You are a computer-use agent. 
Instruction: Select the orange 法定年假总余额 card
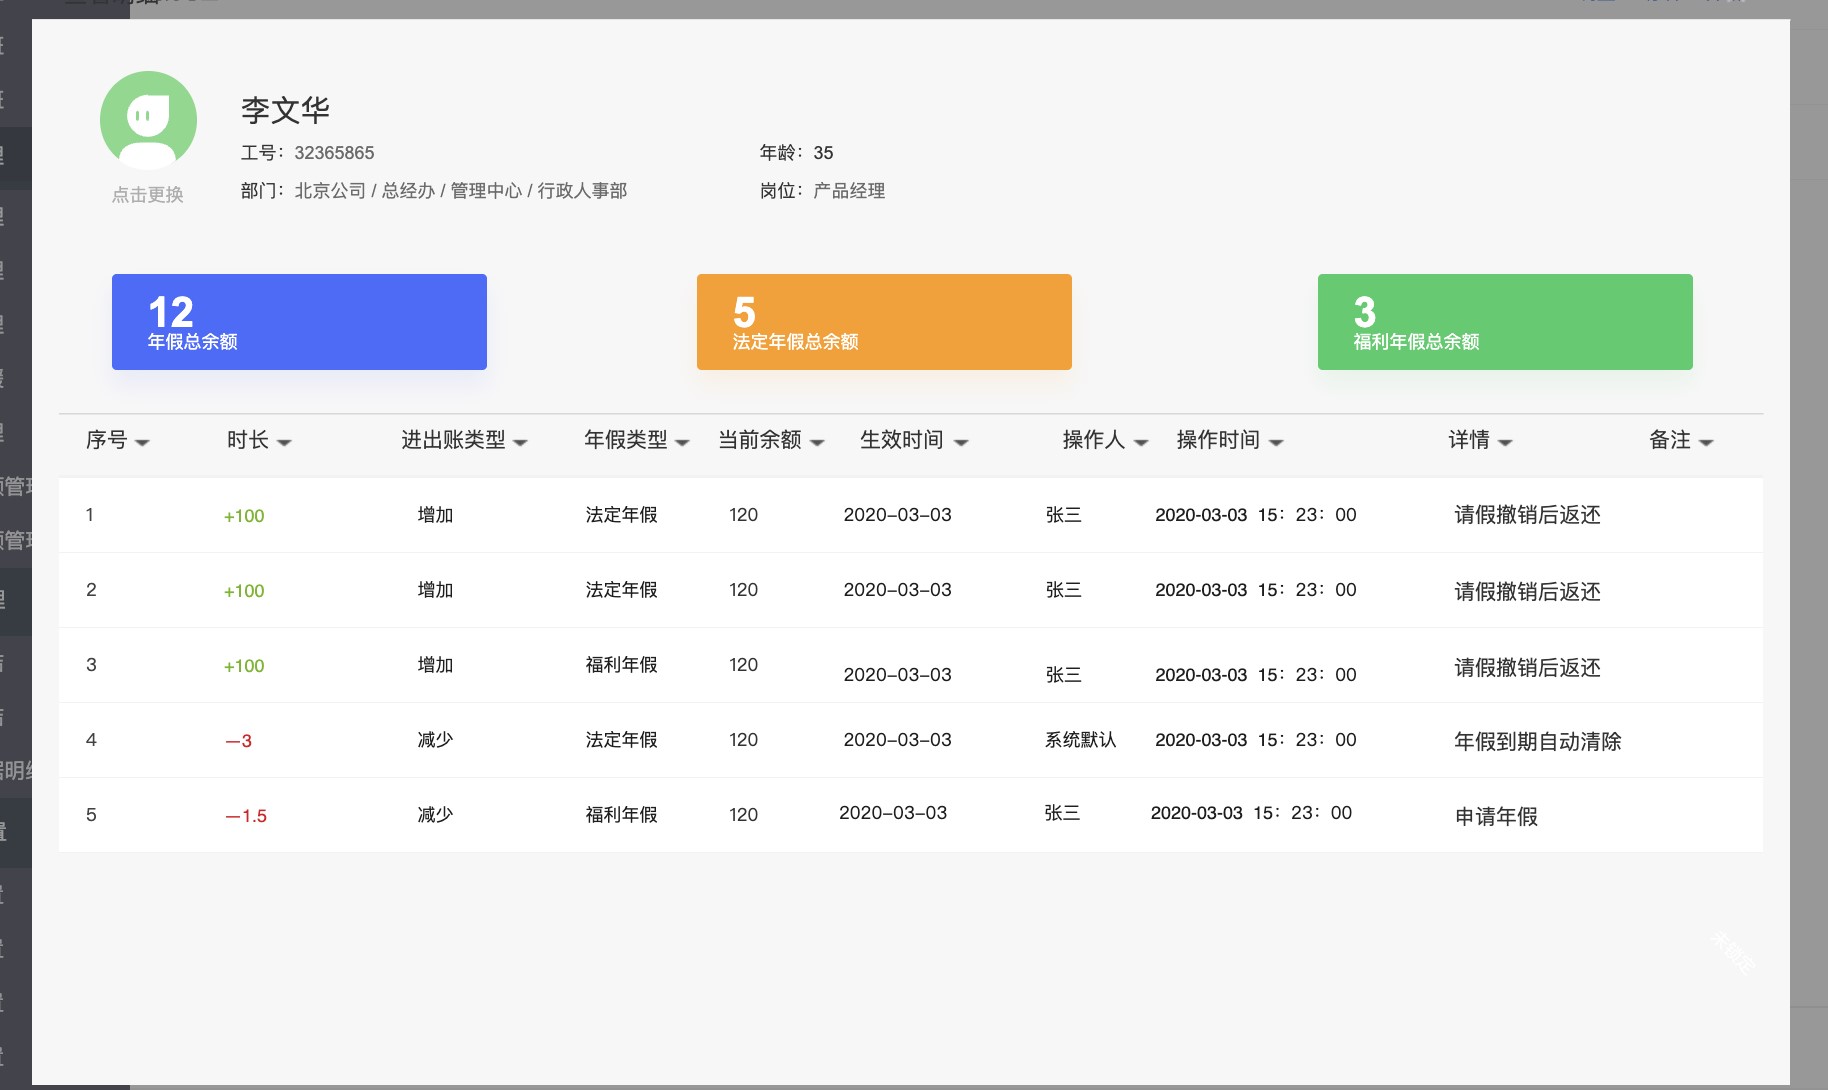point(884,322)
